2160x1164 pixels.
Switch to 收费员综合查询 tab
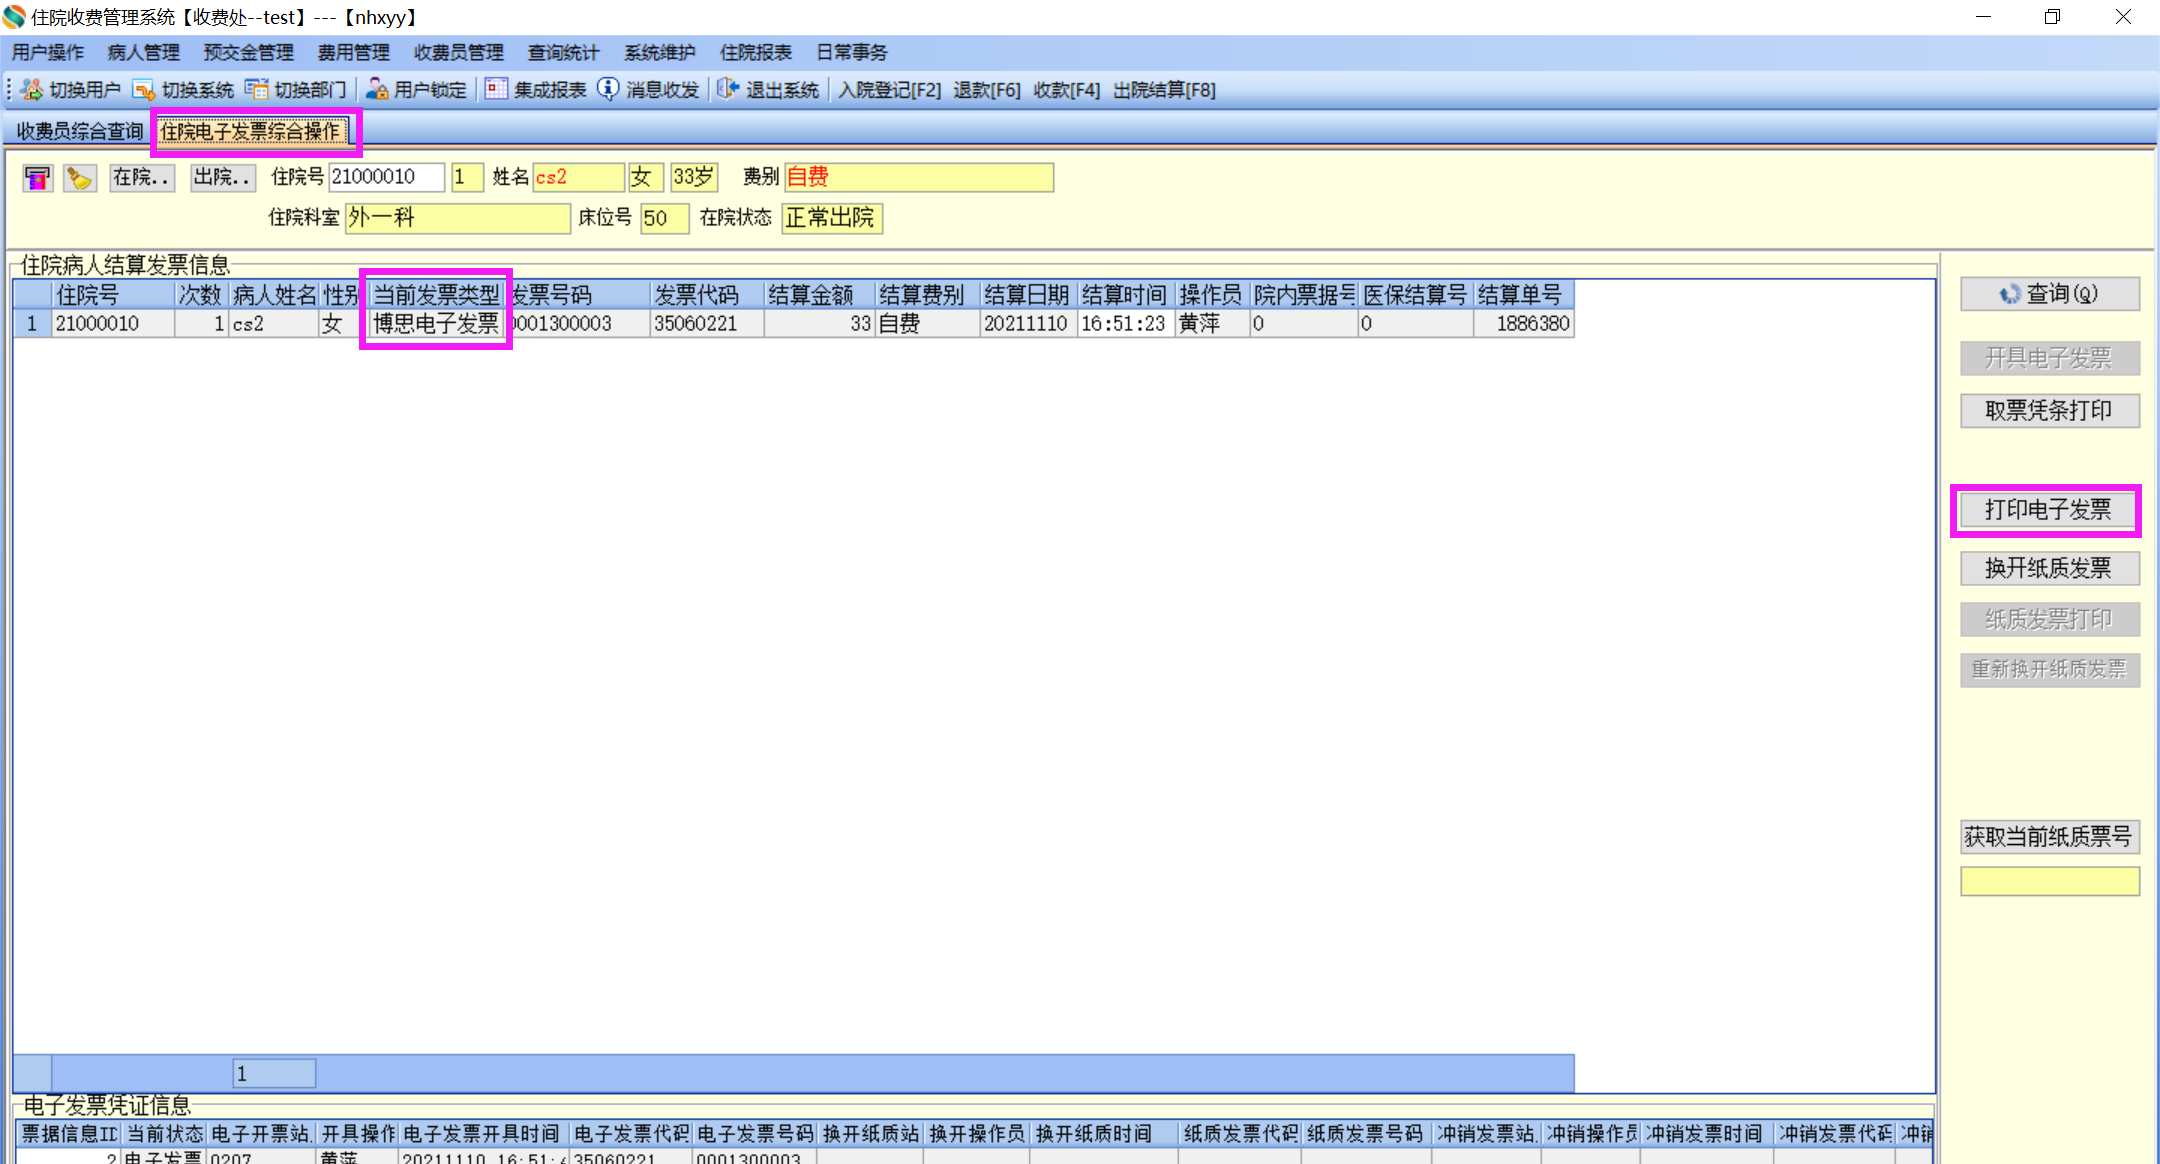80,131
